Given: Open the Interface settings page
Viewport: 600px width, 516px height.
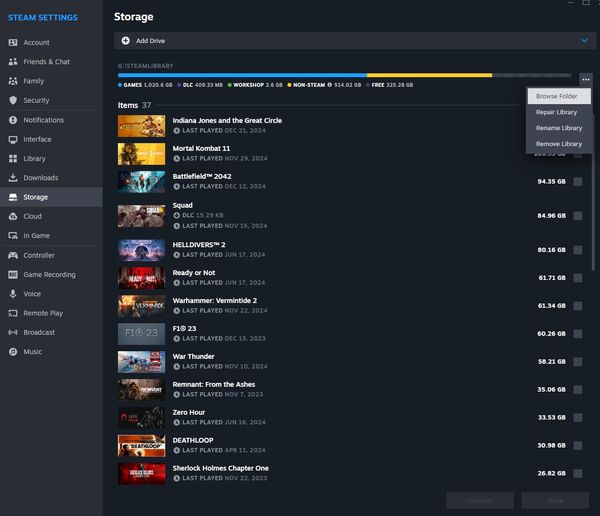Looking at the screenshot, I should coord(51,139).
